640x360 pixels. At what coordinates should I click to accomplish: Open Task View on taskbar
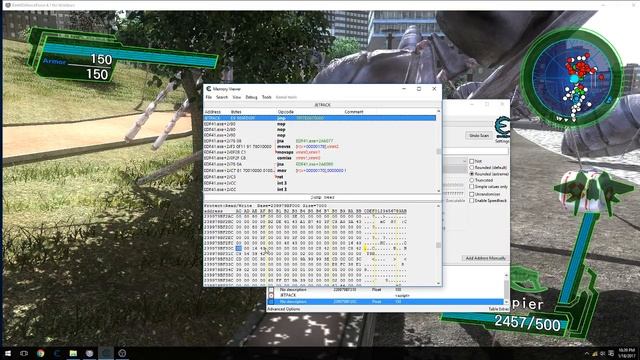[x=24, y=353]
